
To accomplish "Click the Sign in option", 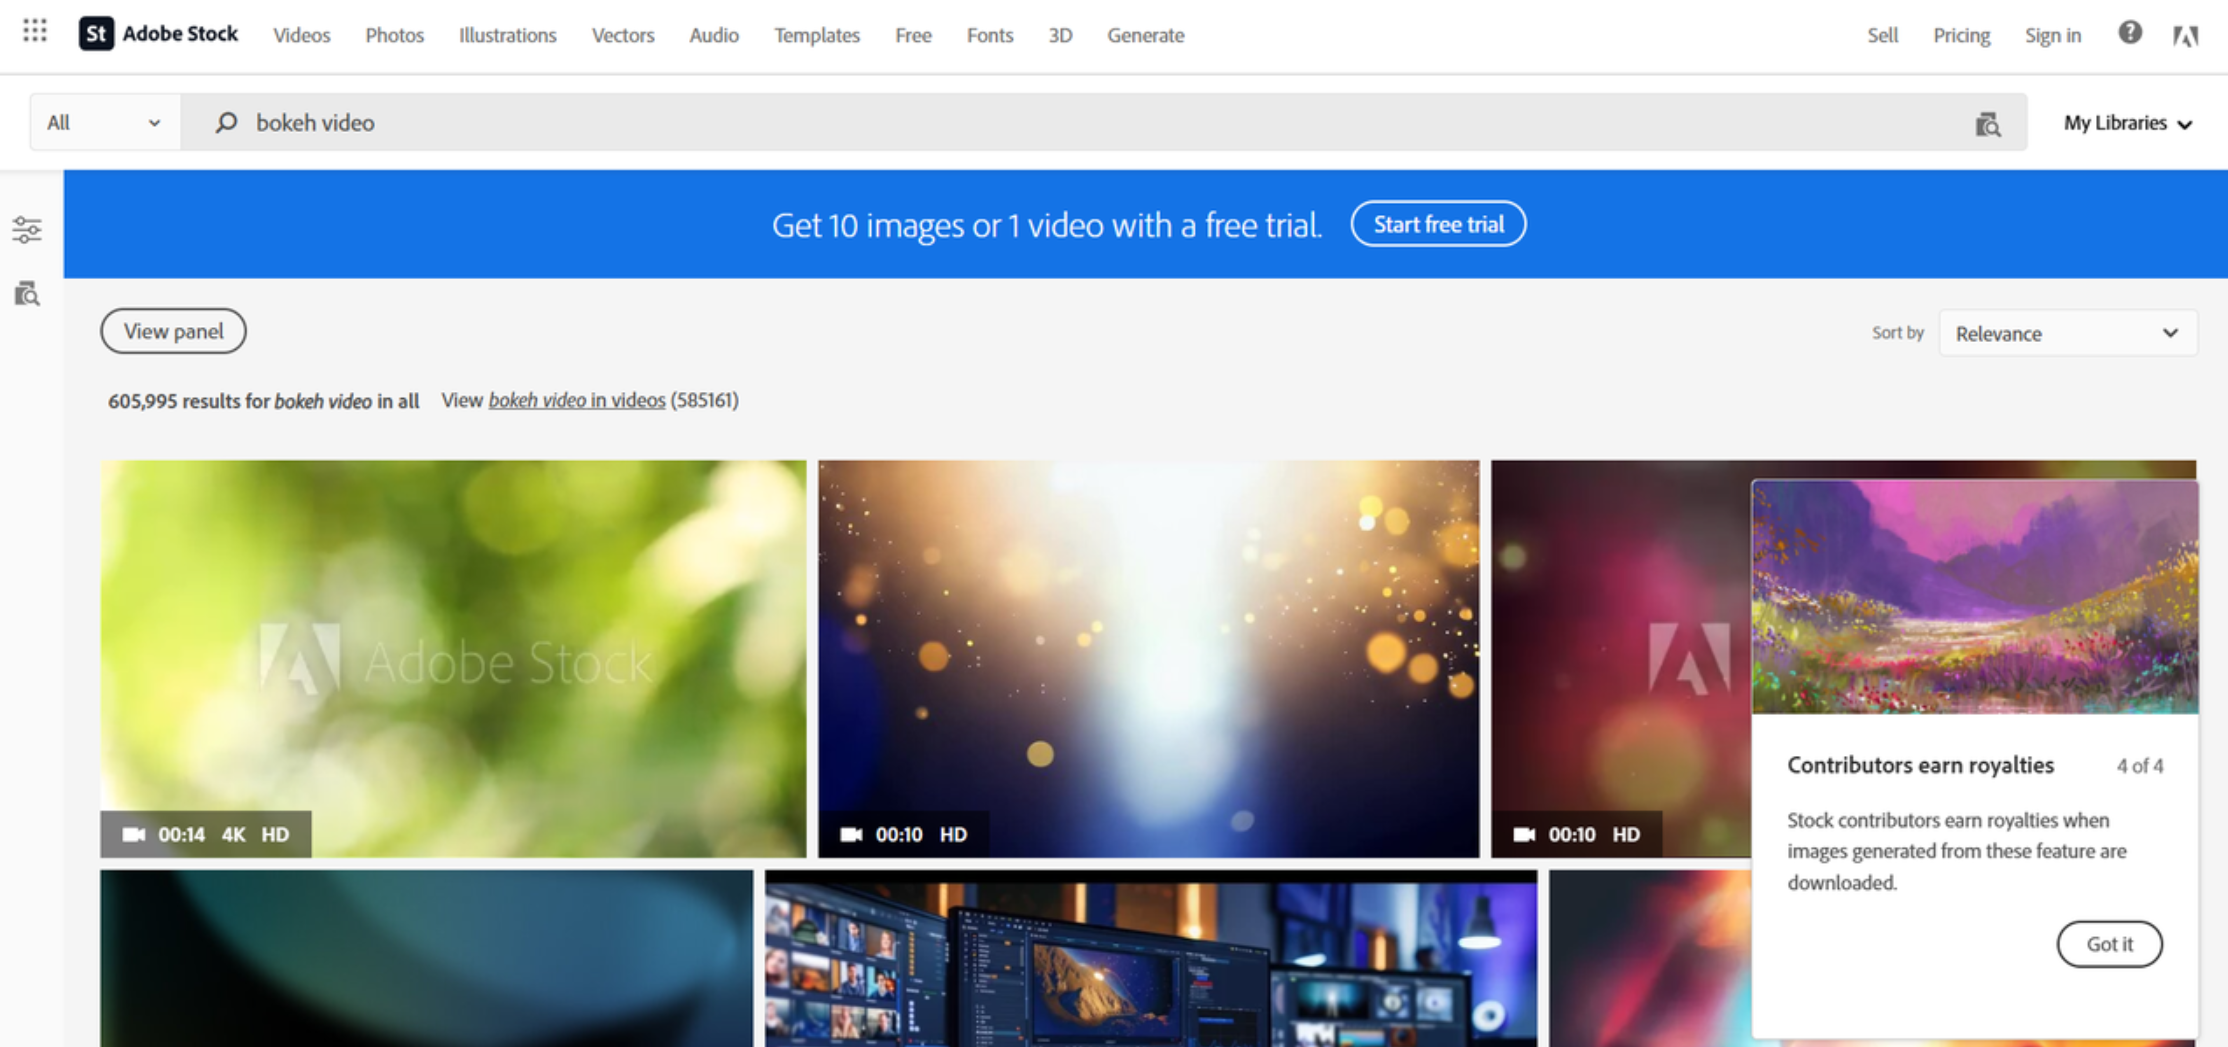I will point(2053,35).
